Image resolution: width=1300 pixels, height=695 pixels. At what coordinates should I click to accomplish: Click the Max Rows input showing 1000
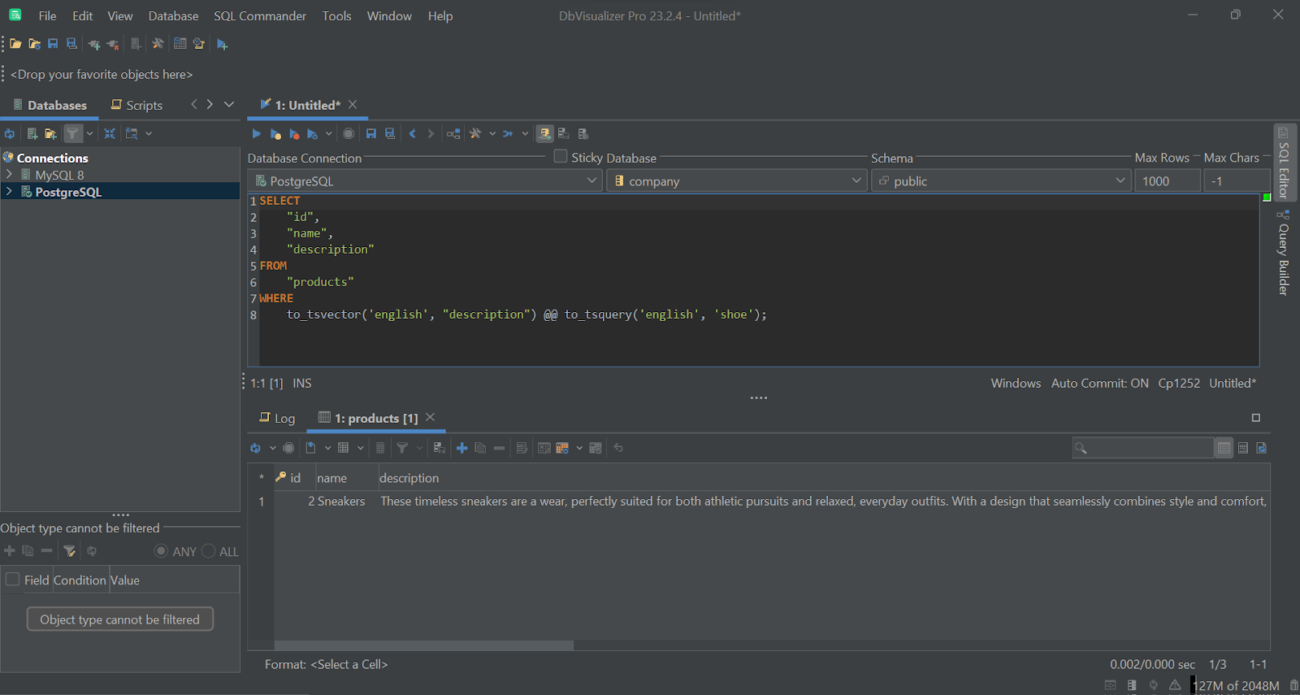coord(1167,180)
